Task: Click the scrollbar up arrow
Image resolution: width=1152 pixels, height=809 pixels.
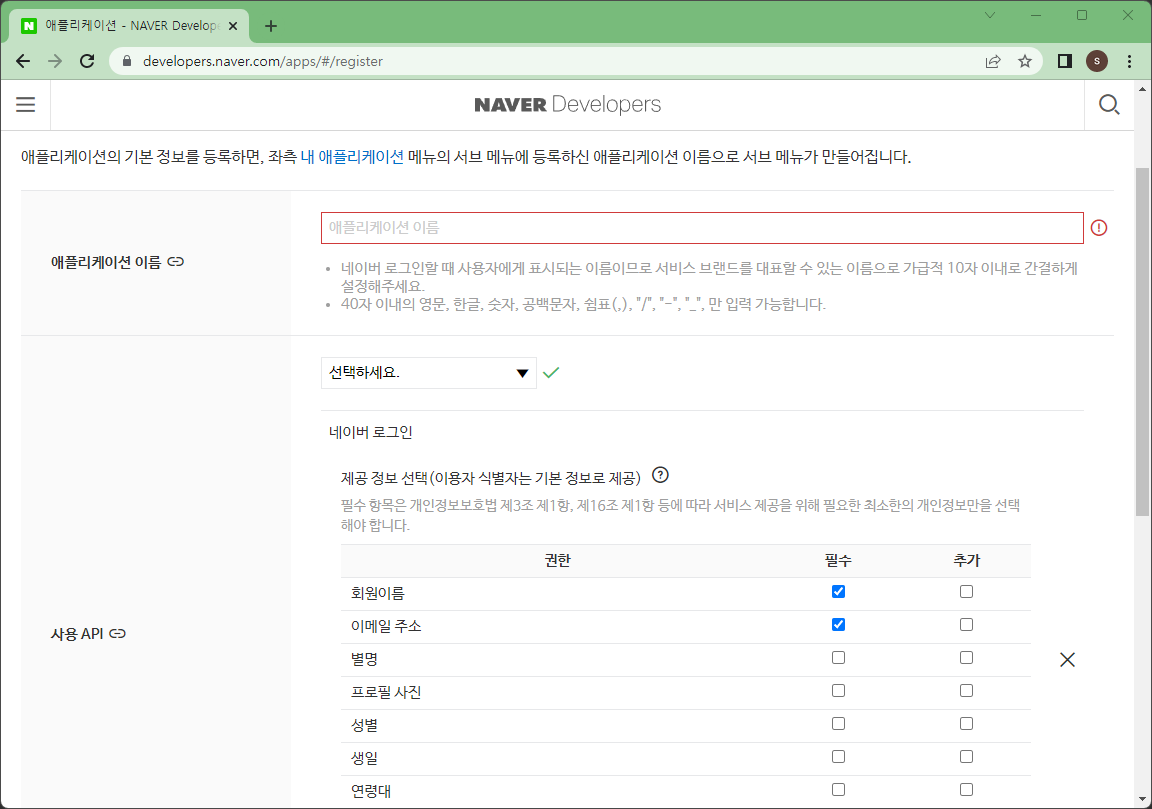Action: [1142, 89]
